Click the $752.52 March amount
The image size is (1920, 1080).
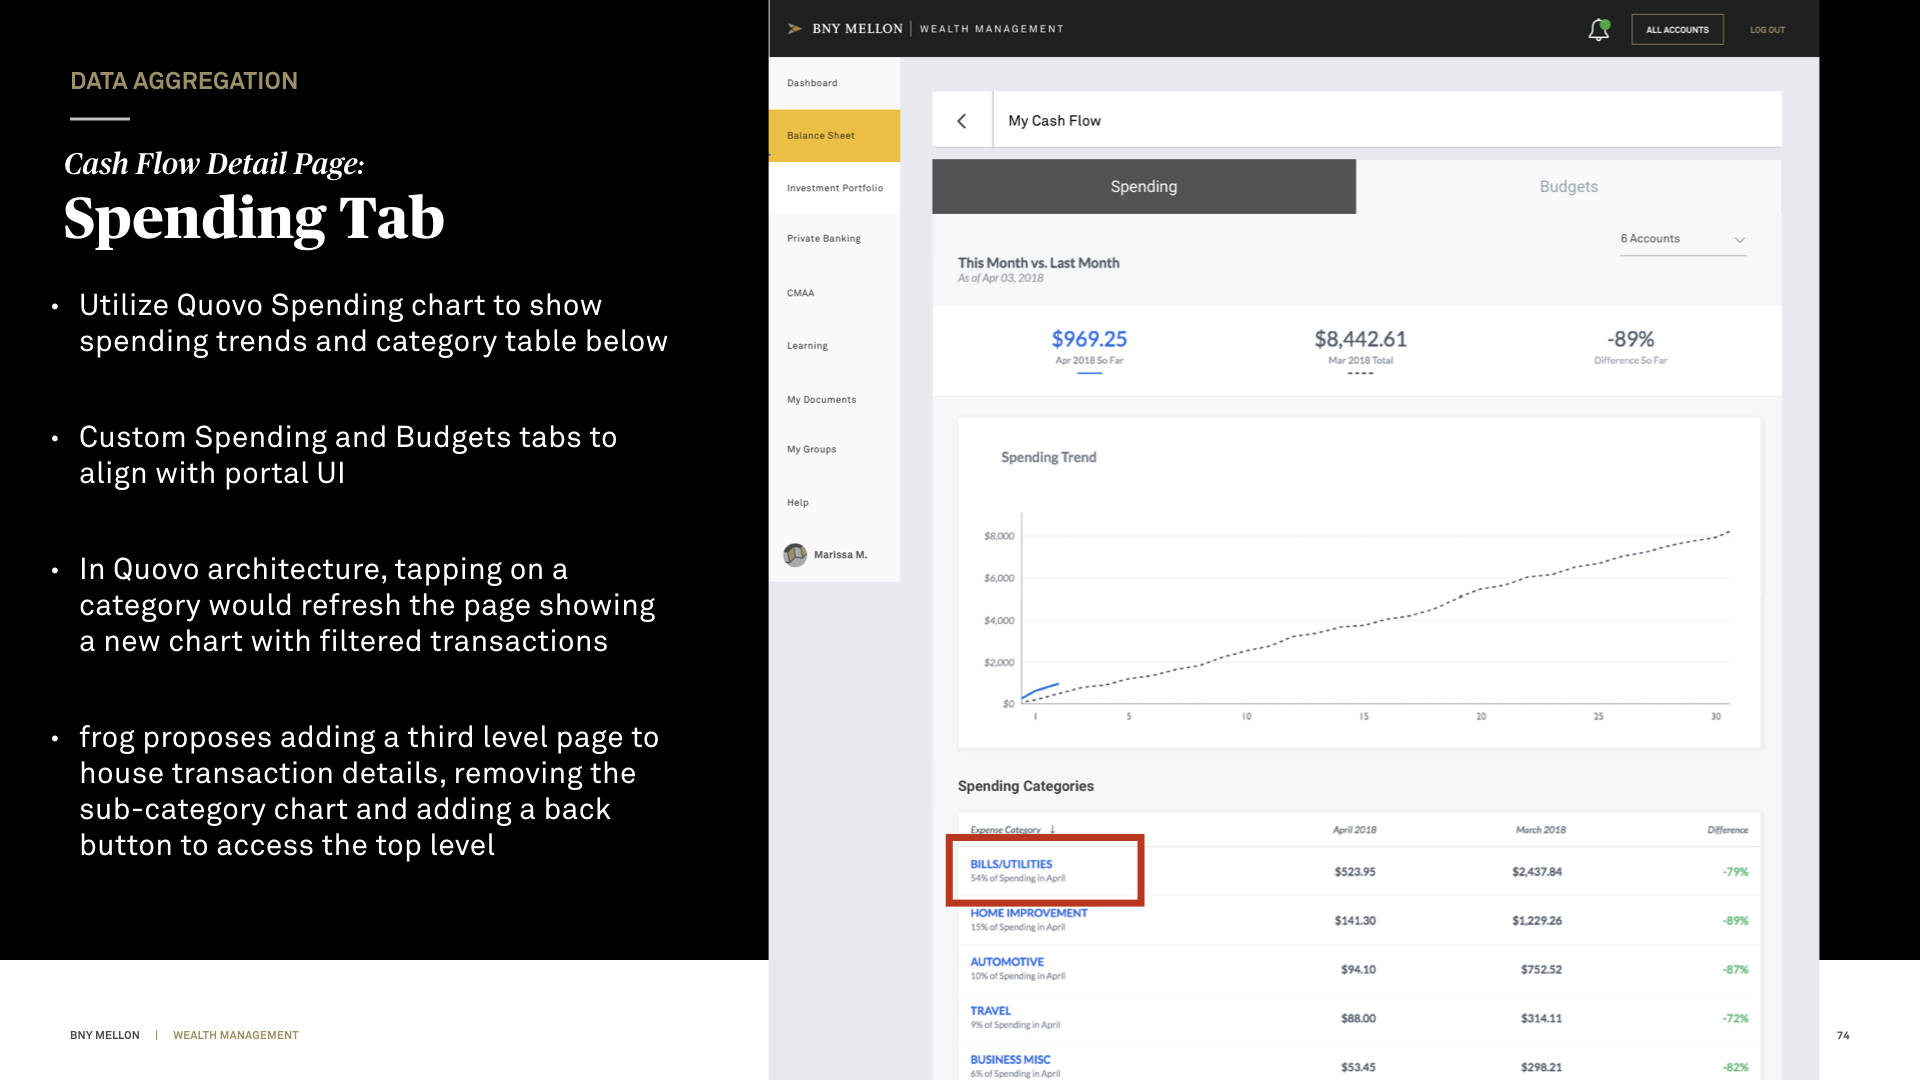[1540, 970]
